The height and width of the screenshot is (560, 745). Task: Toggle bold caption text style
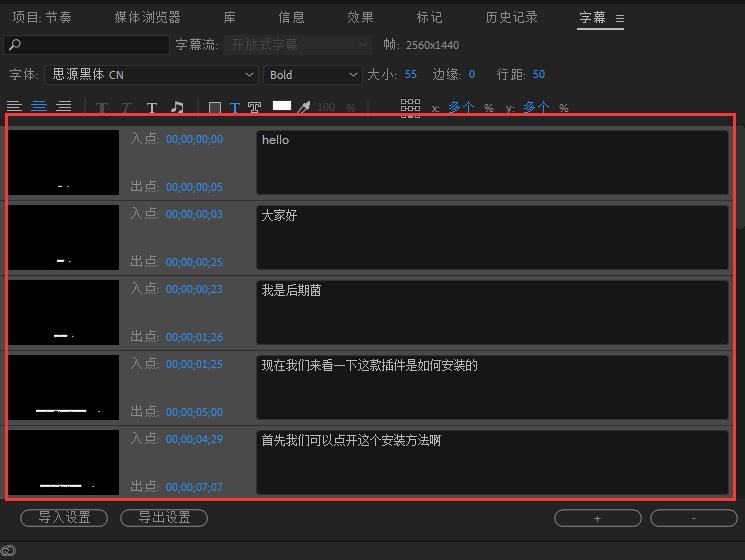(x=102, y=108)
